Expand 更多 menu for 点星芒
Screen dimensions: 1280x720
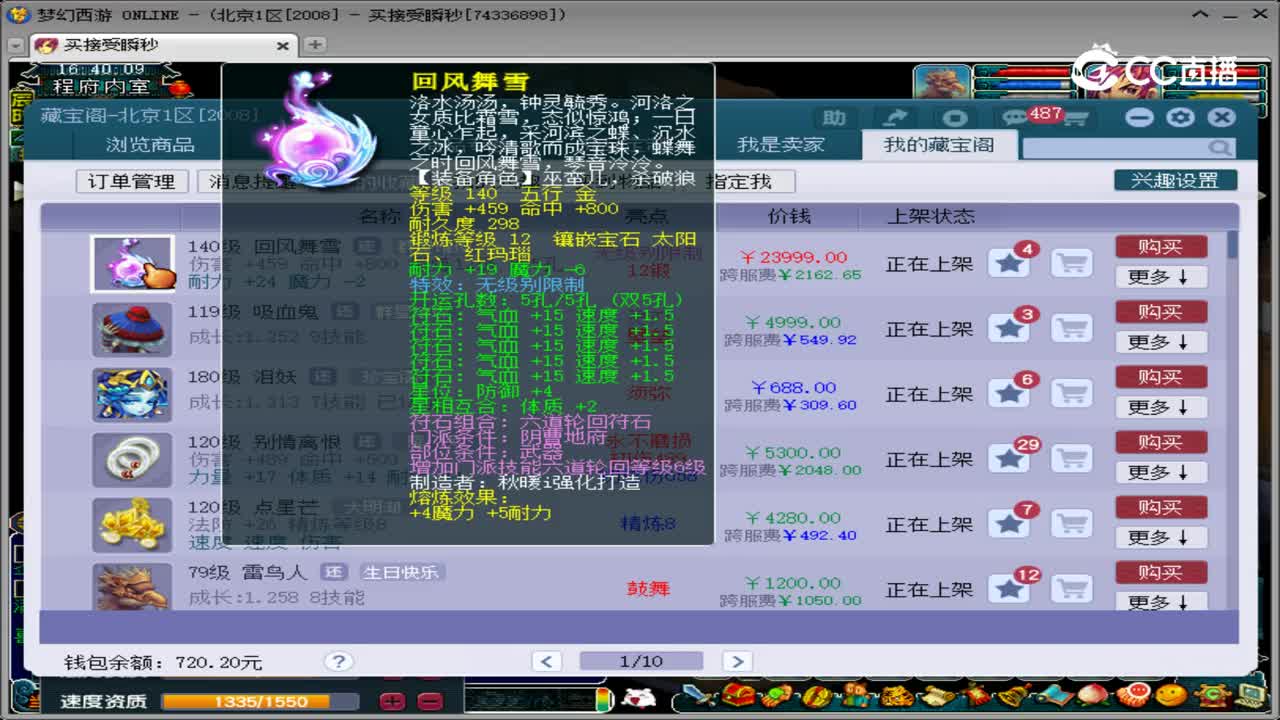[x=1160, y=537]
